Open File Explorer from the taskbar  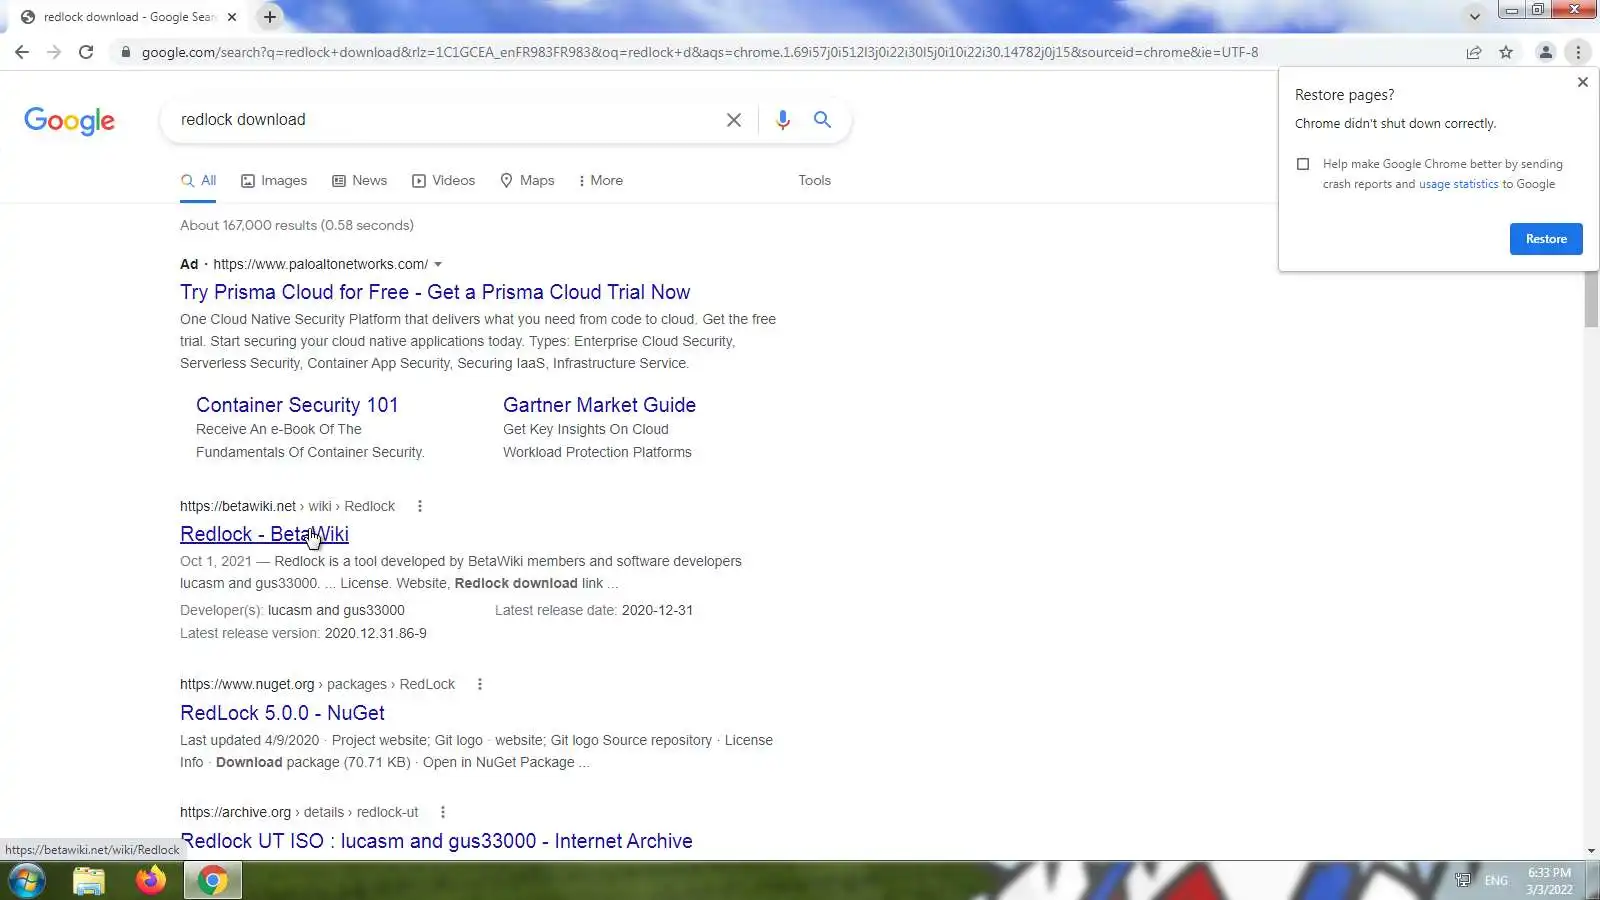(x=89, y=881)
